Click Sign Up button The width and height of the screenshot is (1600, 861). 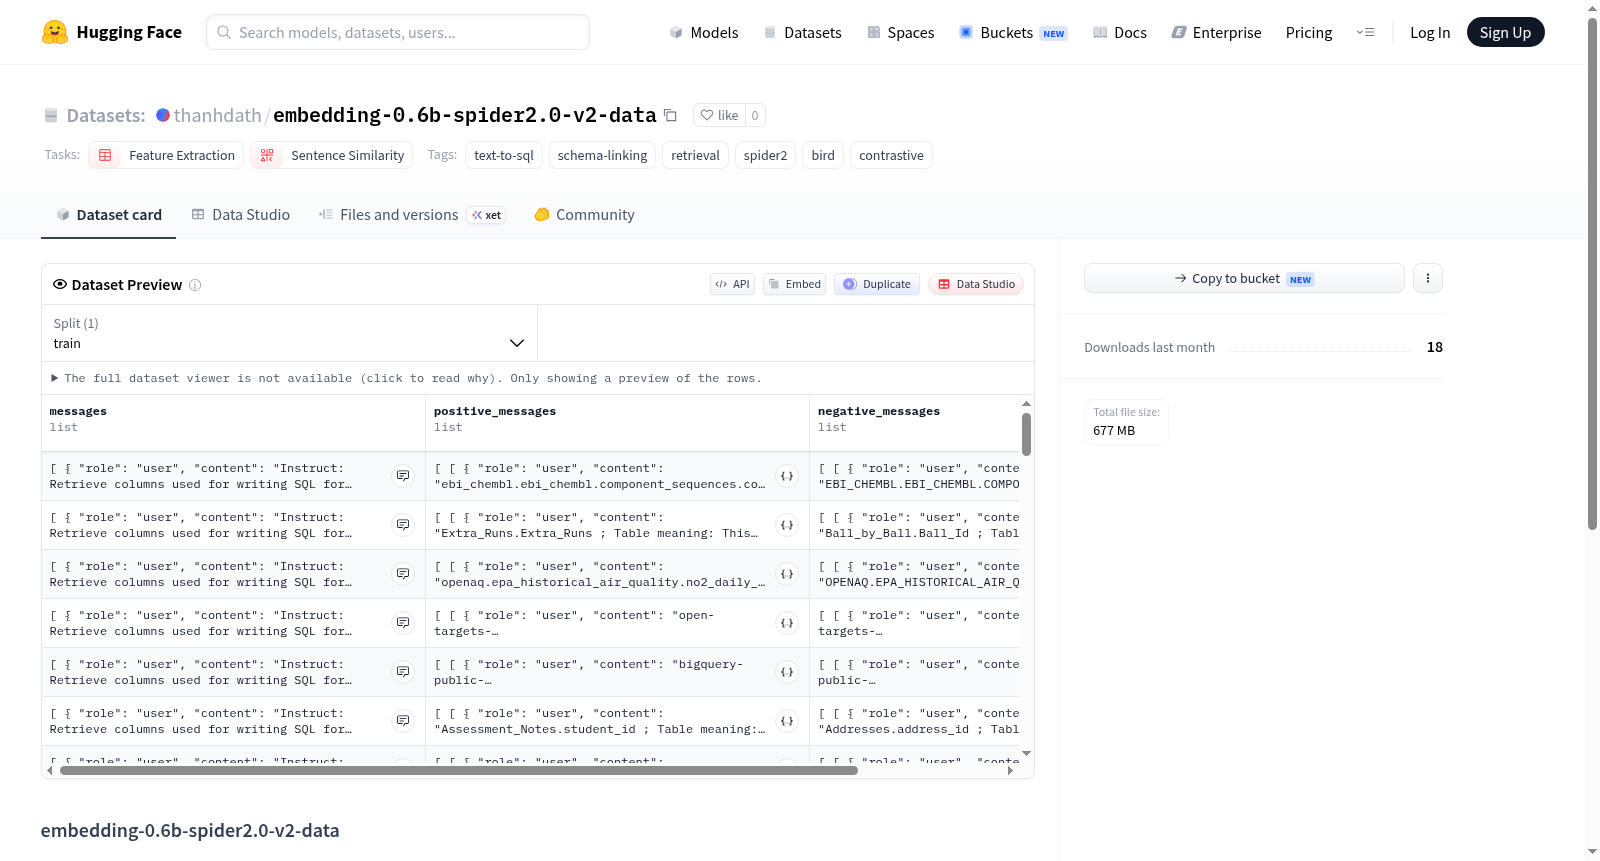(x=1505, y=33)
